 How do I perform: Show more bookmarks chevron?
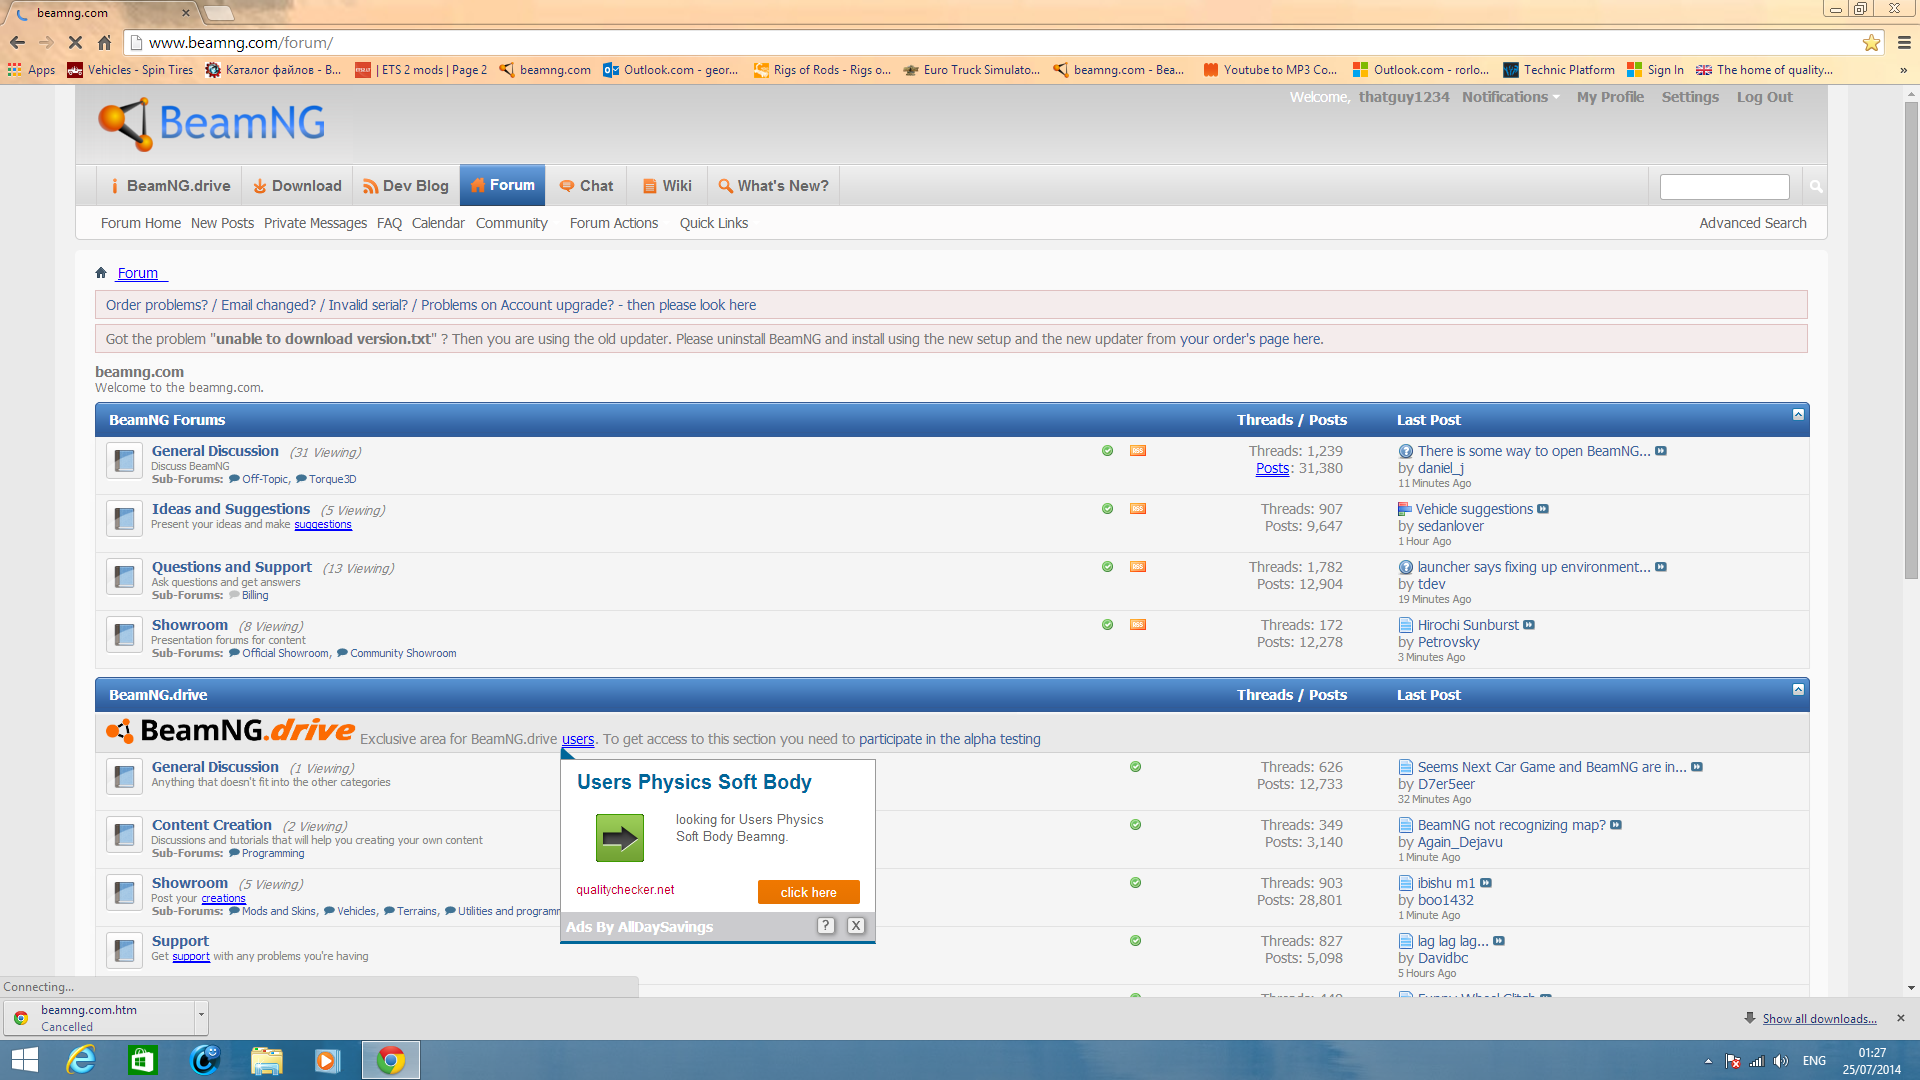[1903, 70]
